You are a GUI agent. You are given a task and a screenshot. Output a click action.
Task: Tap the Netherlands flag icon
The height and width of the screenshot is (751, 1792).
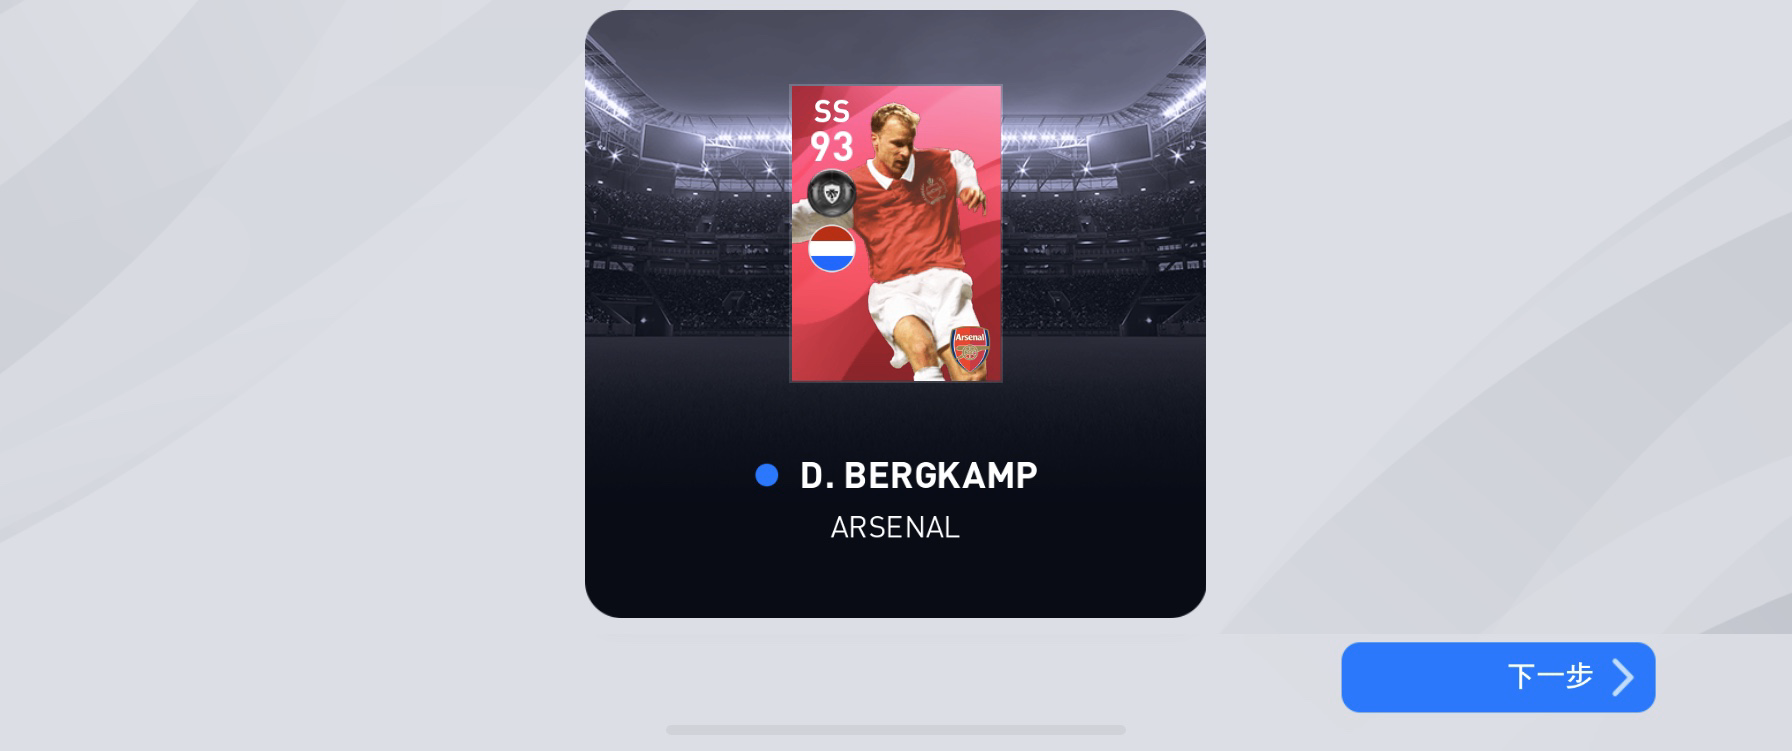point(832,249)
